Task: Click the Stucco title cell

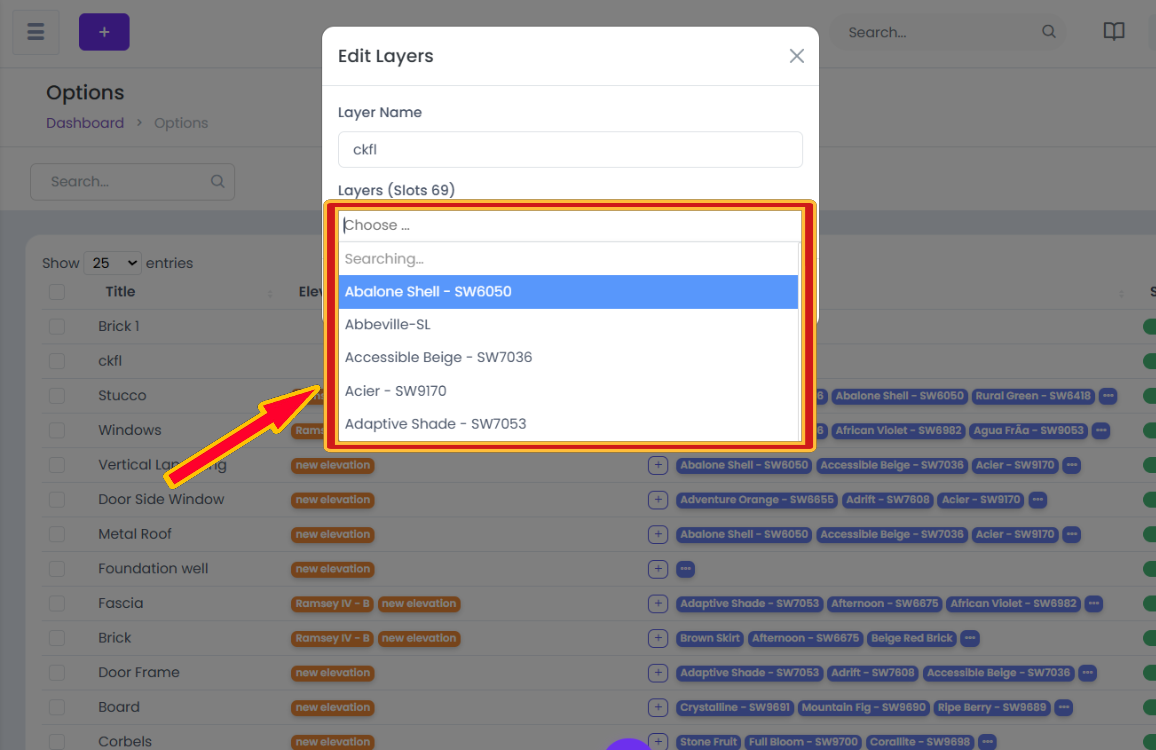Action: point(122,396)
